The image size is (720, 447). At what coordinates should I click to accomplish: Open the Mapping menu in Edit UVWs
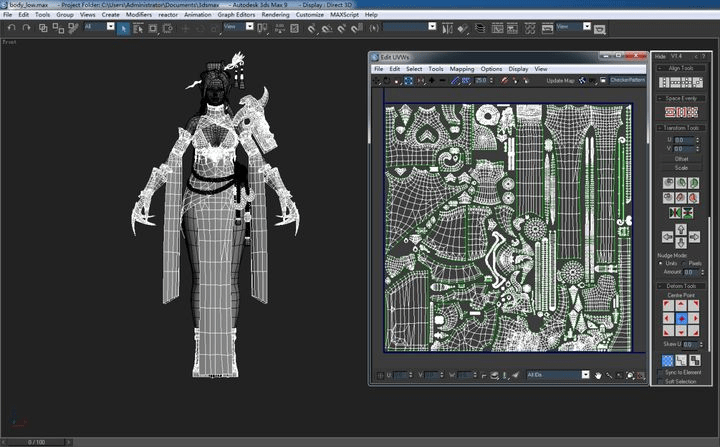click(x=461, y=69)
